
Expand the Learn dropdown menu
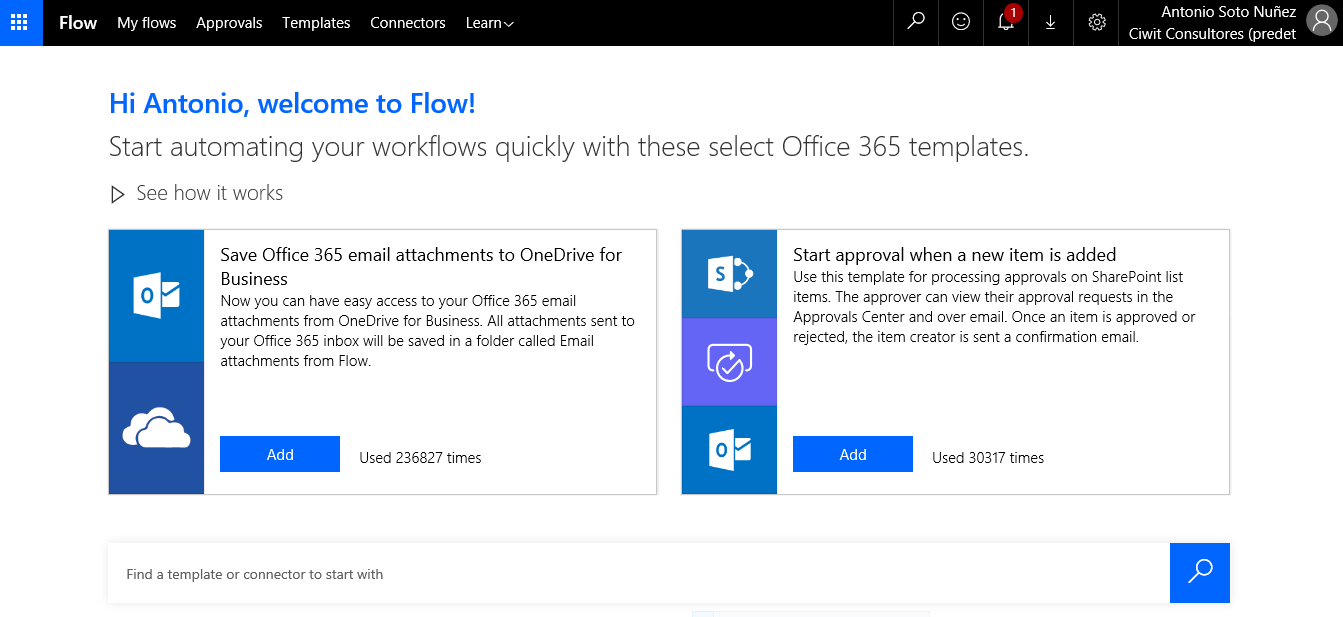pyautogui.click(x=489, y=23)
